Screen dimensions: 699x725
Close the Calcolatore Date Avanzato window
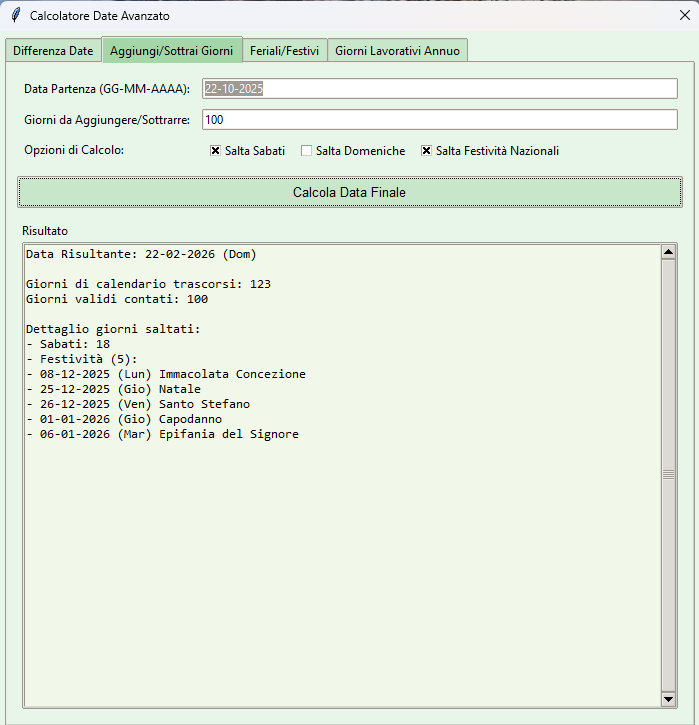[684, 16]
